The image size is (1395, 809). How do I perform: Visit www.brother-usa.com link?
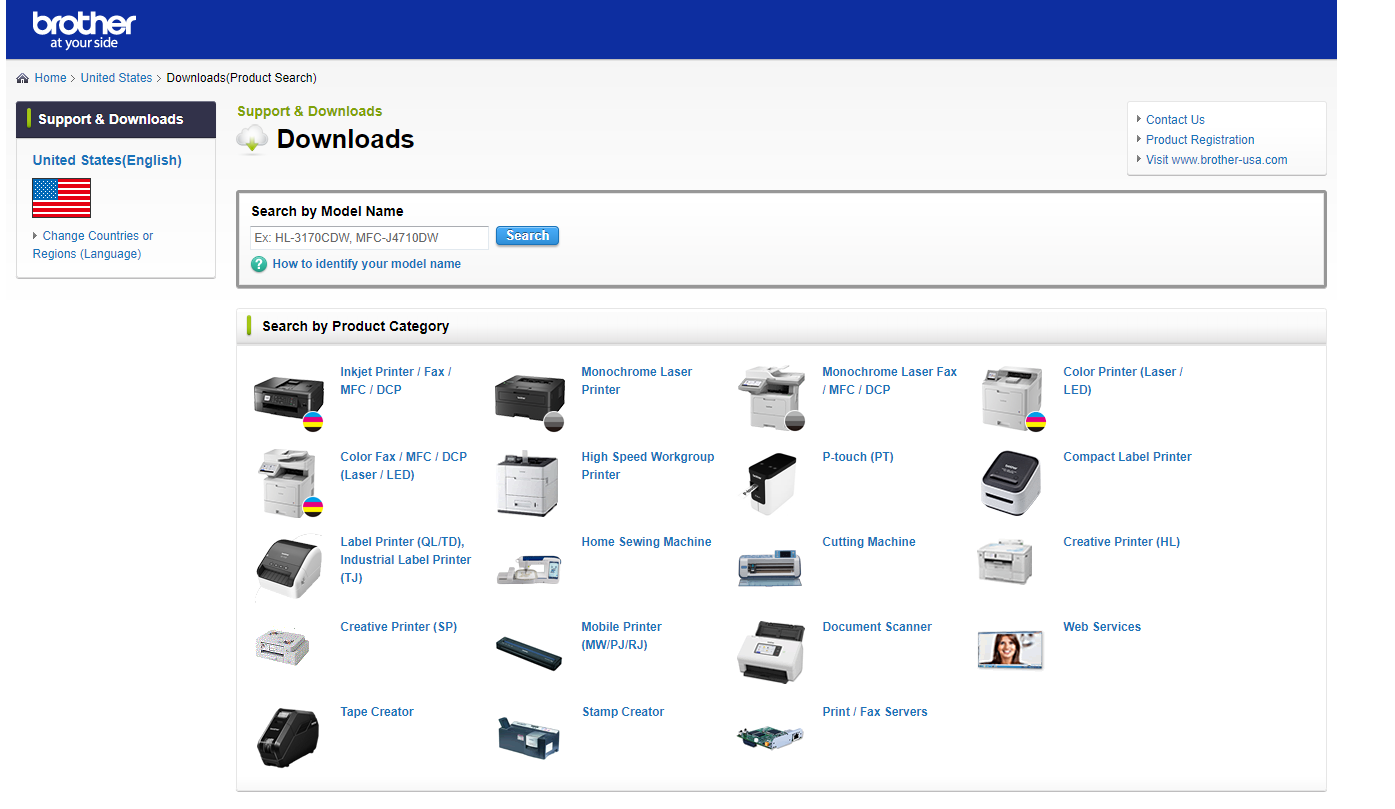[1217, 160]
